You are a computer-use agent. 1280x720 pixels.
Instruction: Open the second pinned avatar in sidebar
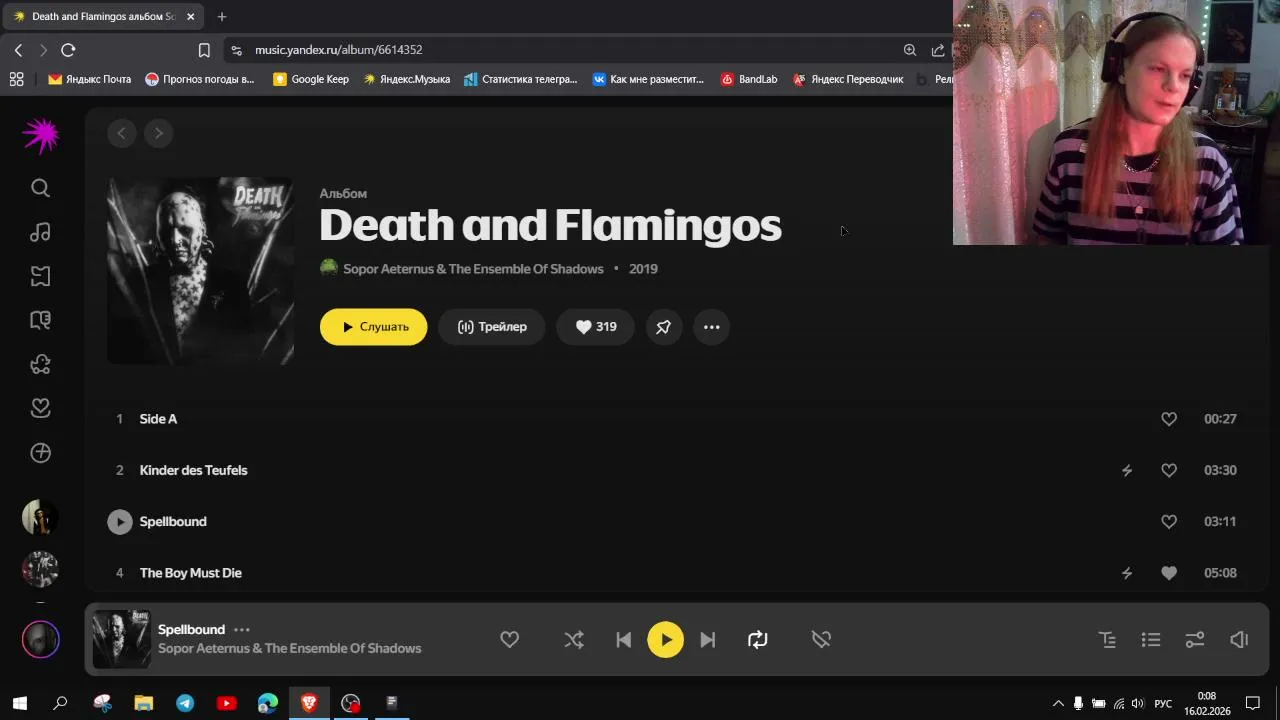pyautogui.click(x=40, y=569)
